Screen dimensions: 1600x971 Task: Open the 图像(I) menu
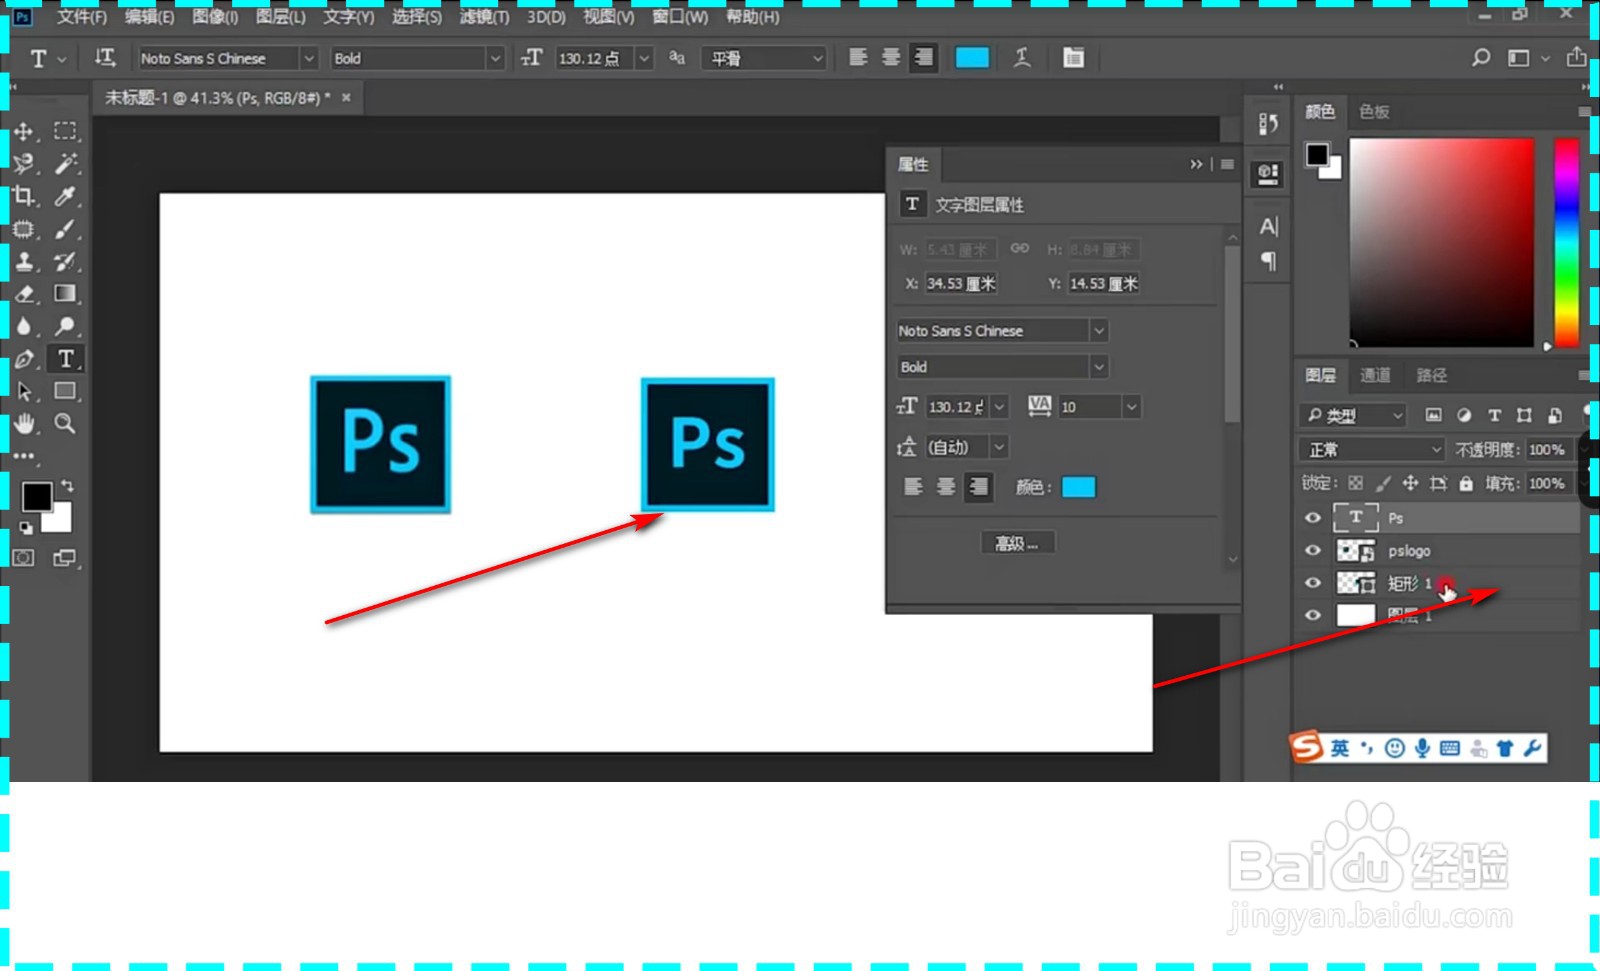coord(215,17)
